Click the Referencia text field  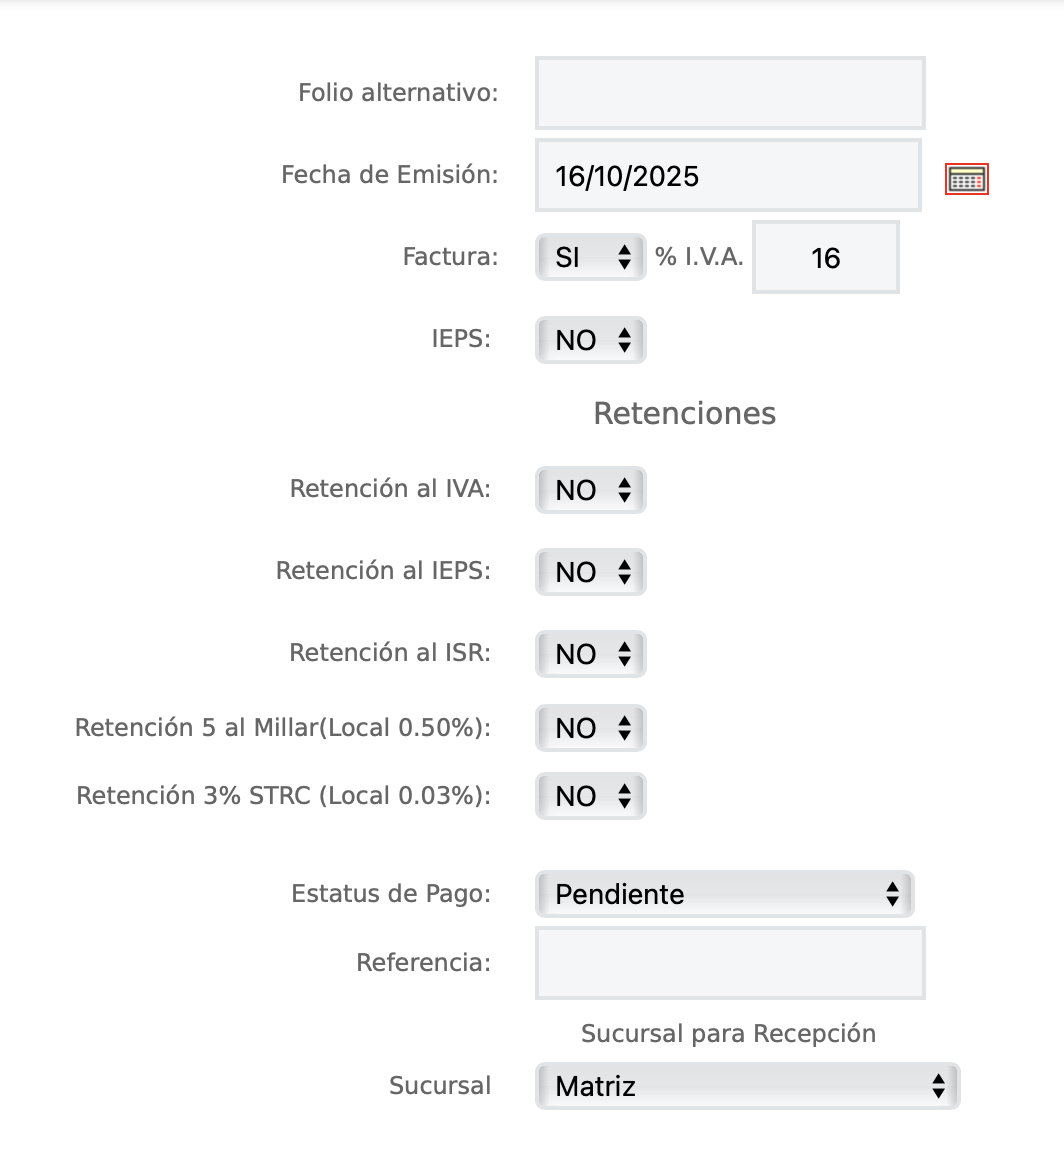click(x=730, y=963)
